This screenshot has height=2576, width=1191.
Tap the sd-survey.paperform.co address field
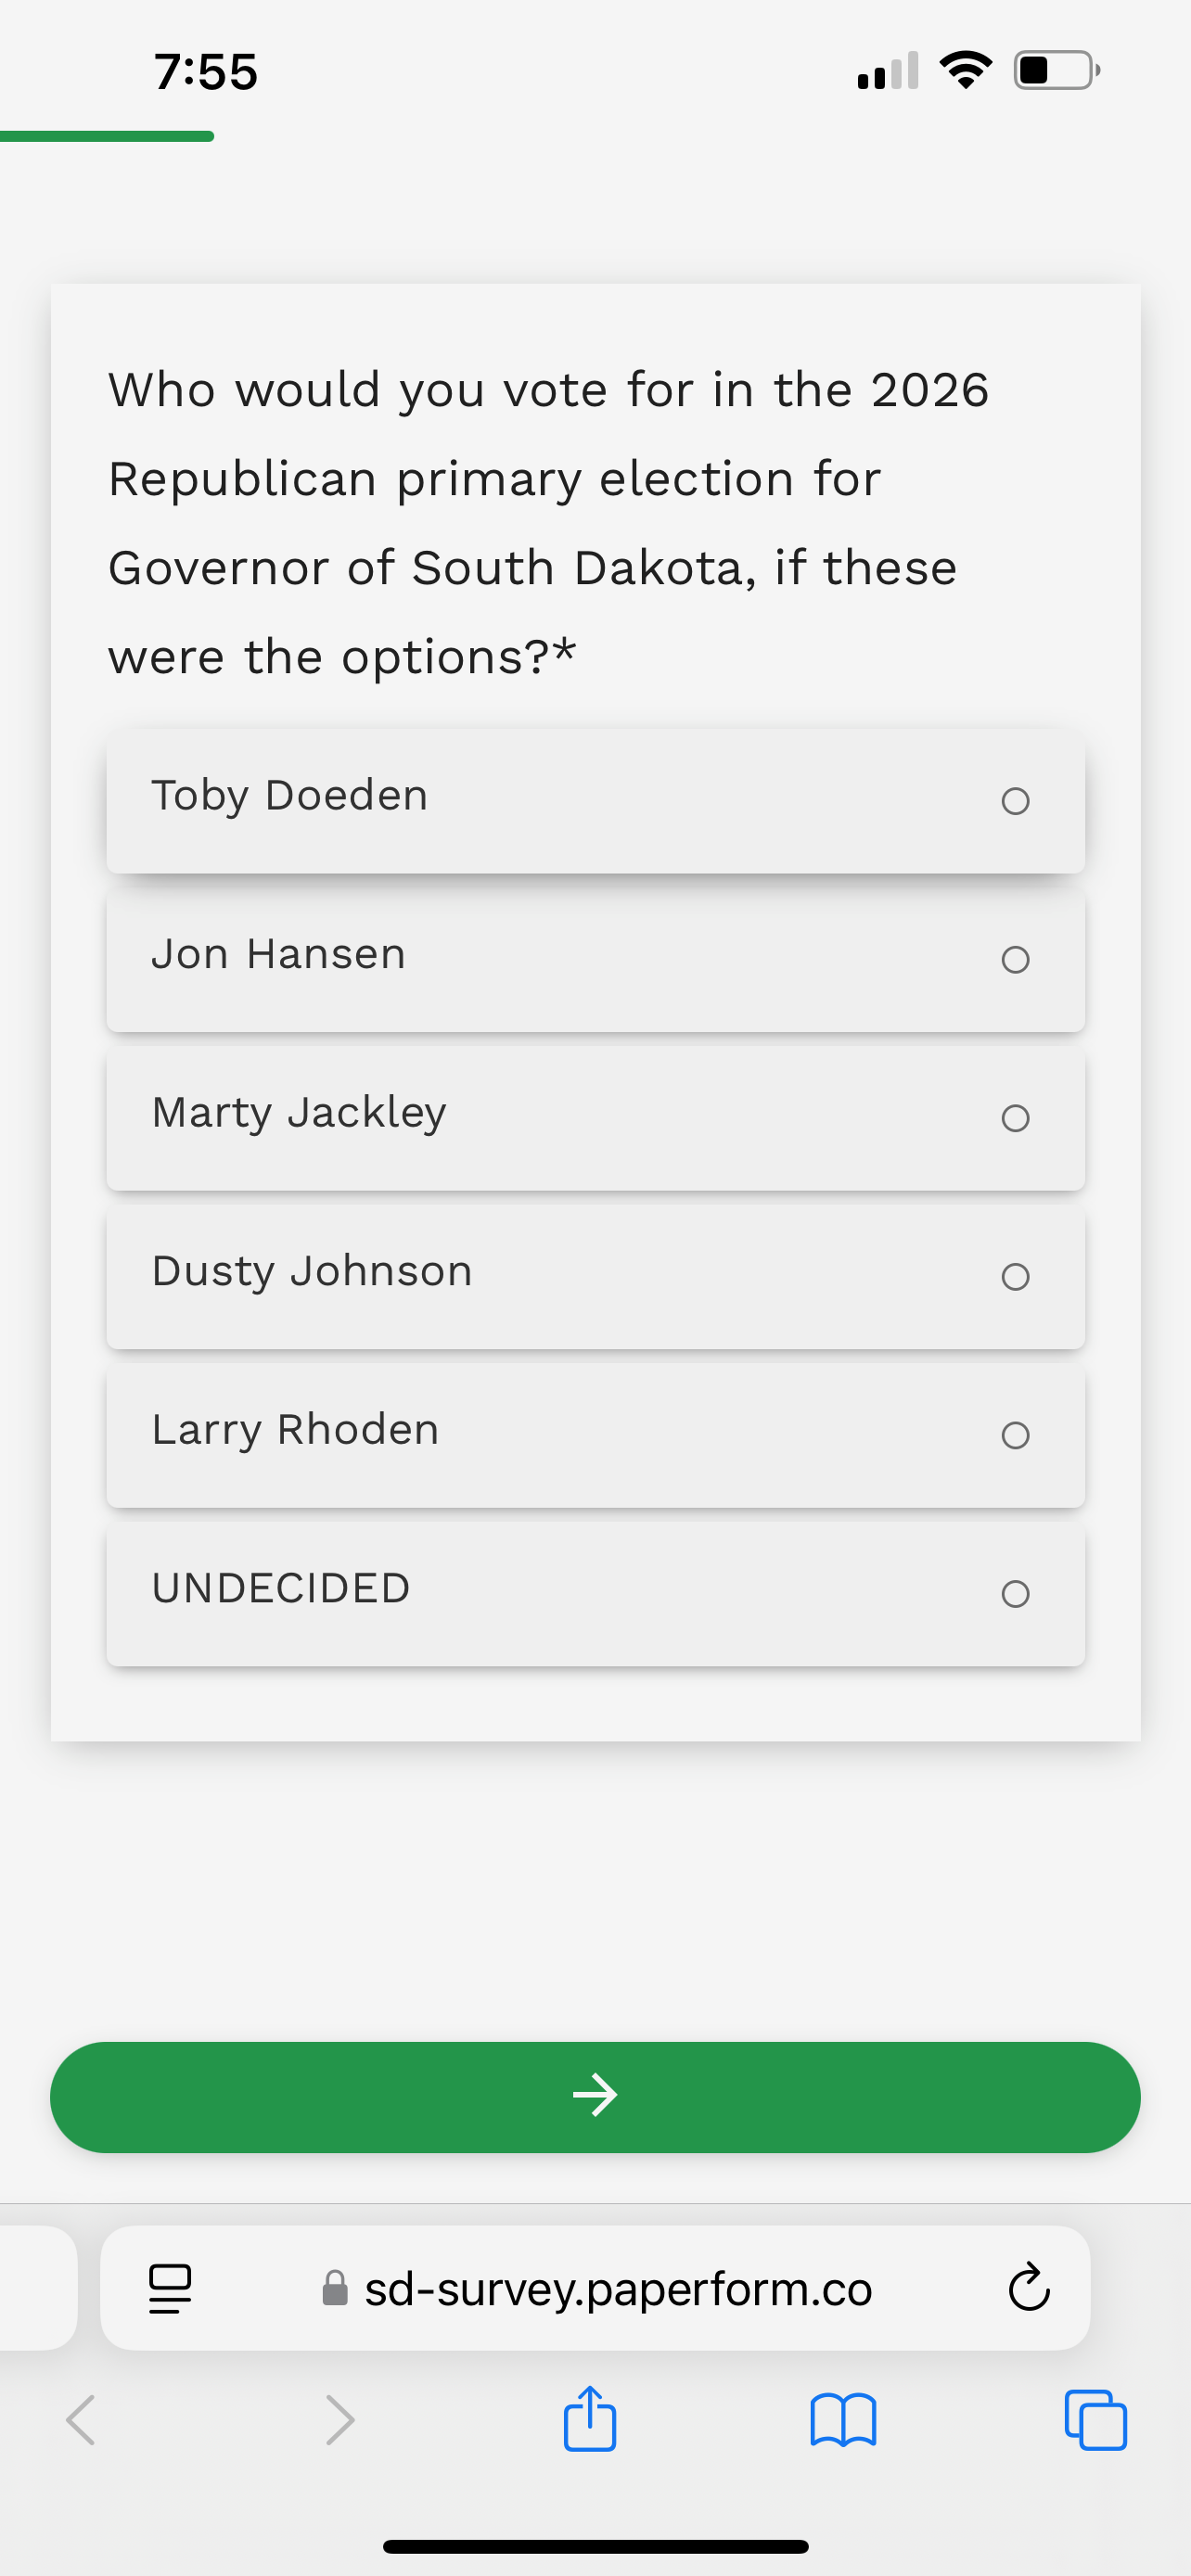coord(595,2288)
